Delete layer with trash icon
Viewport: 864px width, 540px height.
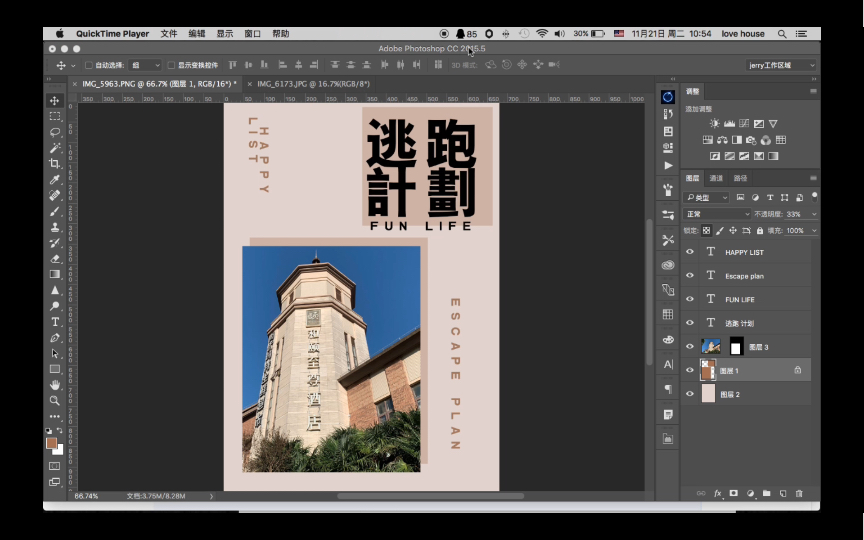(x=799, y=493)
